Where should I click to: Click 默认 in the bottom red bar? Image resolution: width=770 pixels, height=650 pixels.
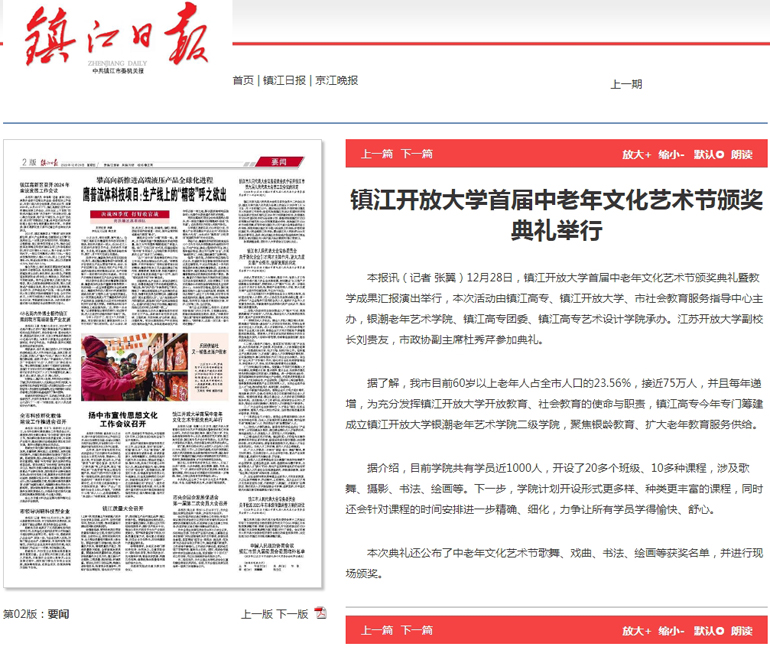pyautogui.click(x=709, y=630)
